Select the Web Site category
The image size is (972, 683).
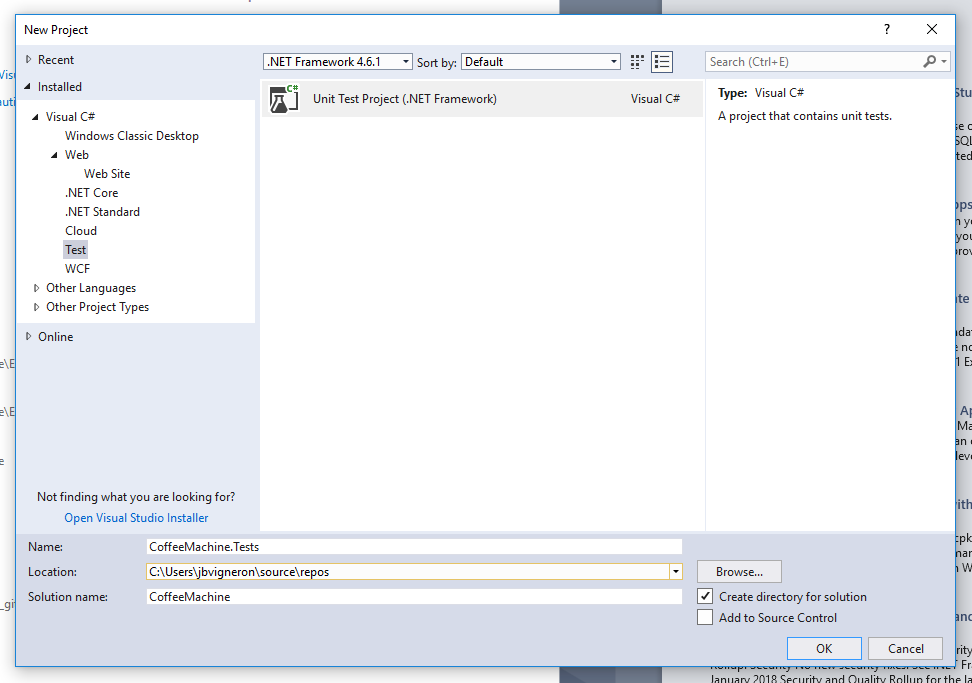pyautogui.click(x=107, y=174)
